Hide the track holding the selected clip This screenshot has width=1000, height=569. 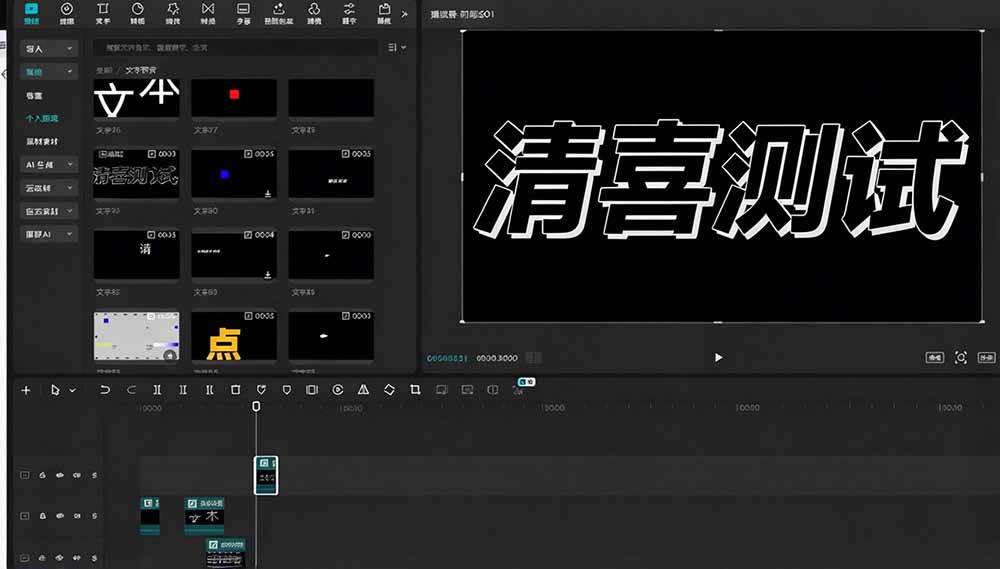pyautogui.click(x=59, y=475)
